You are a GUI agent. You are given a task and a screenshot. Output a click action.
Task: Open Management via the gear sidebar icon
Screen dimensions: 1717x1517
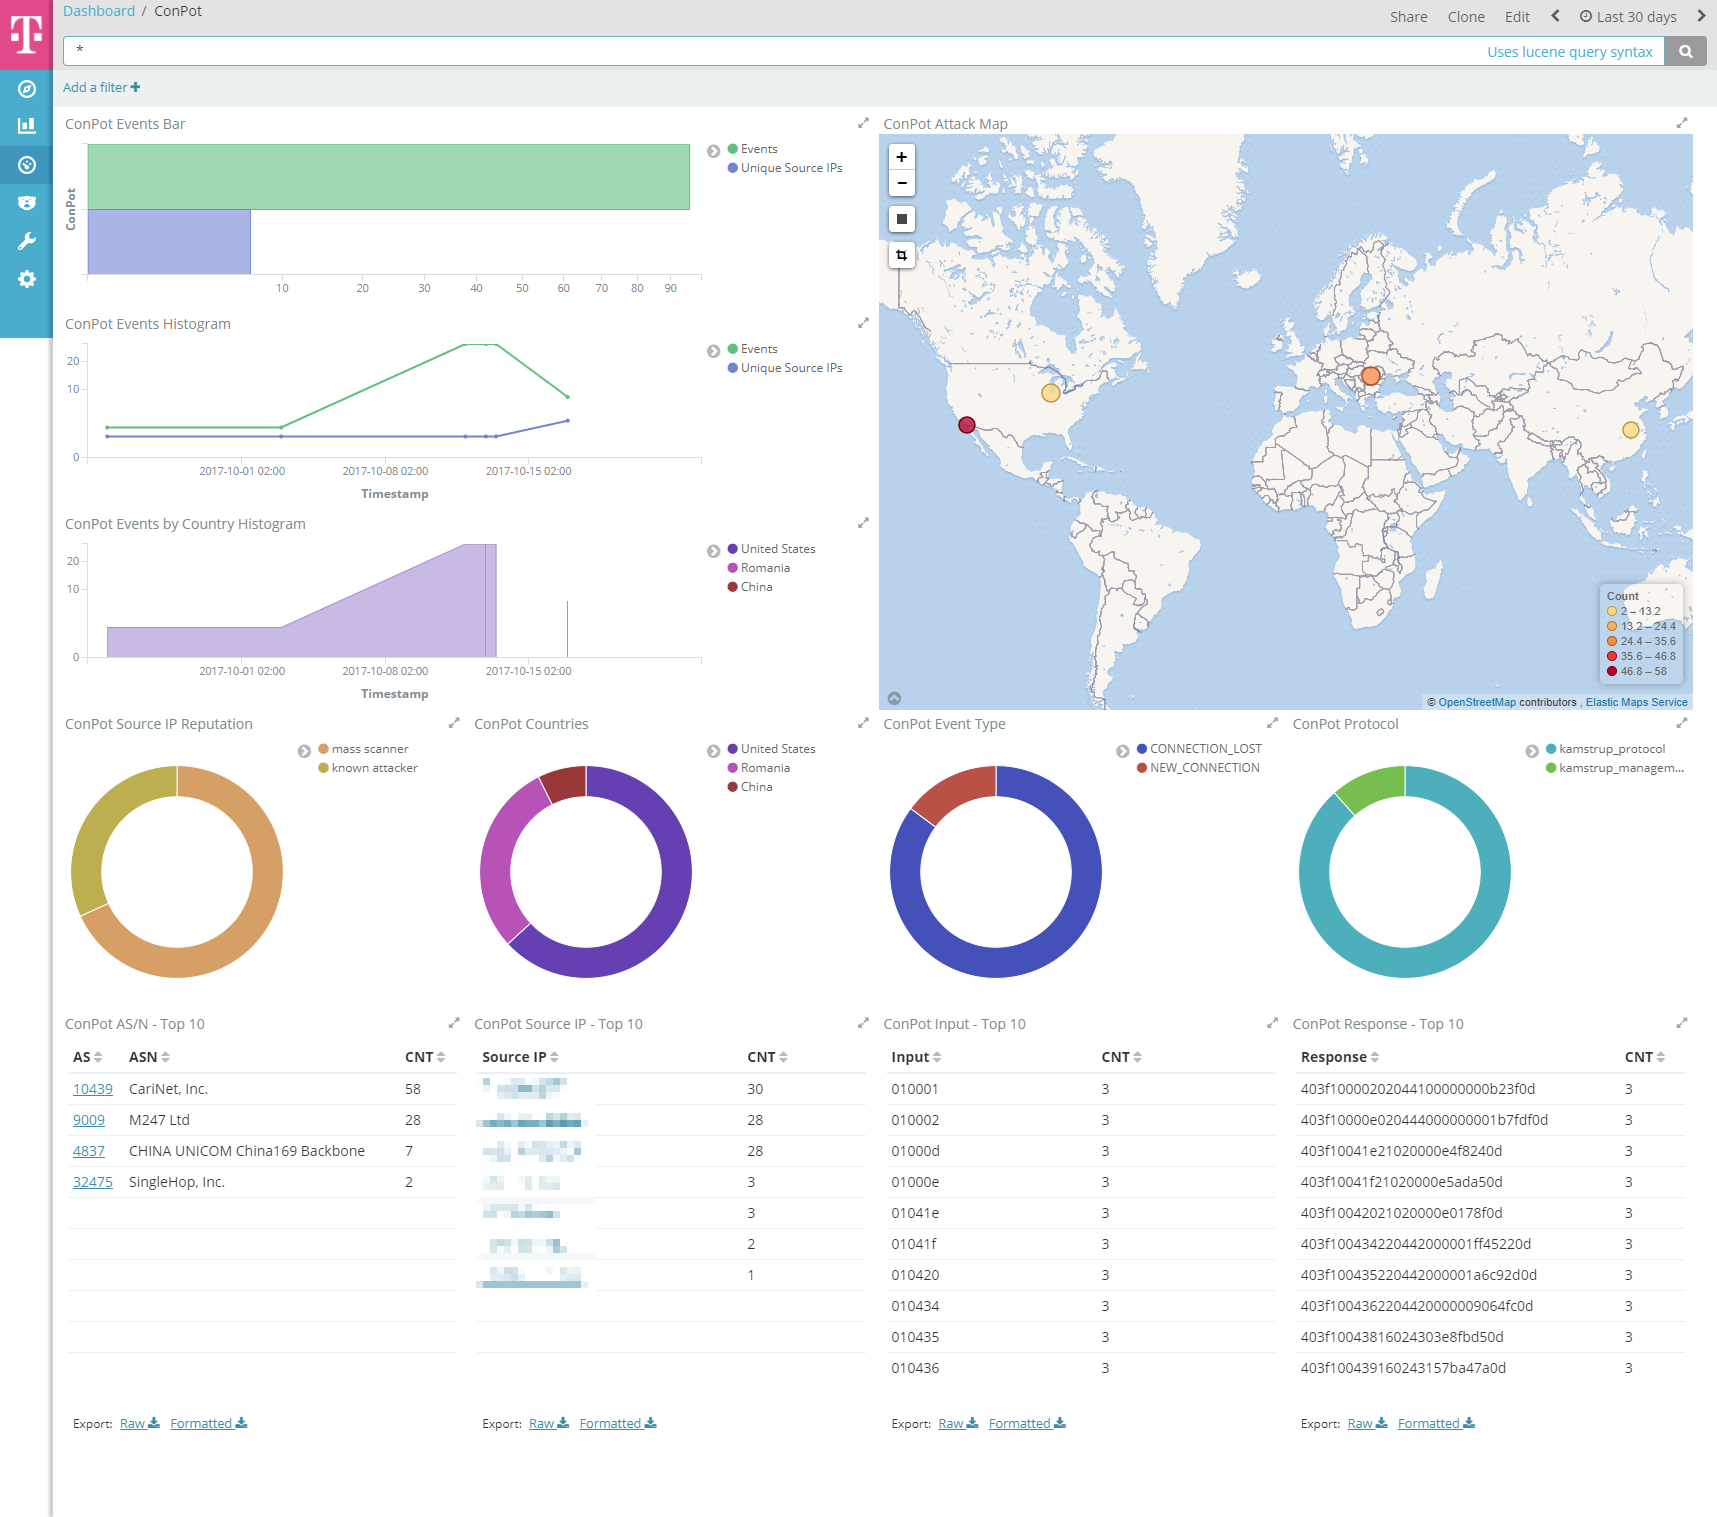27,279
